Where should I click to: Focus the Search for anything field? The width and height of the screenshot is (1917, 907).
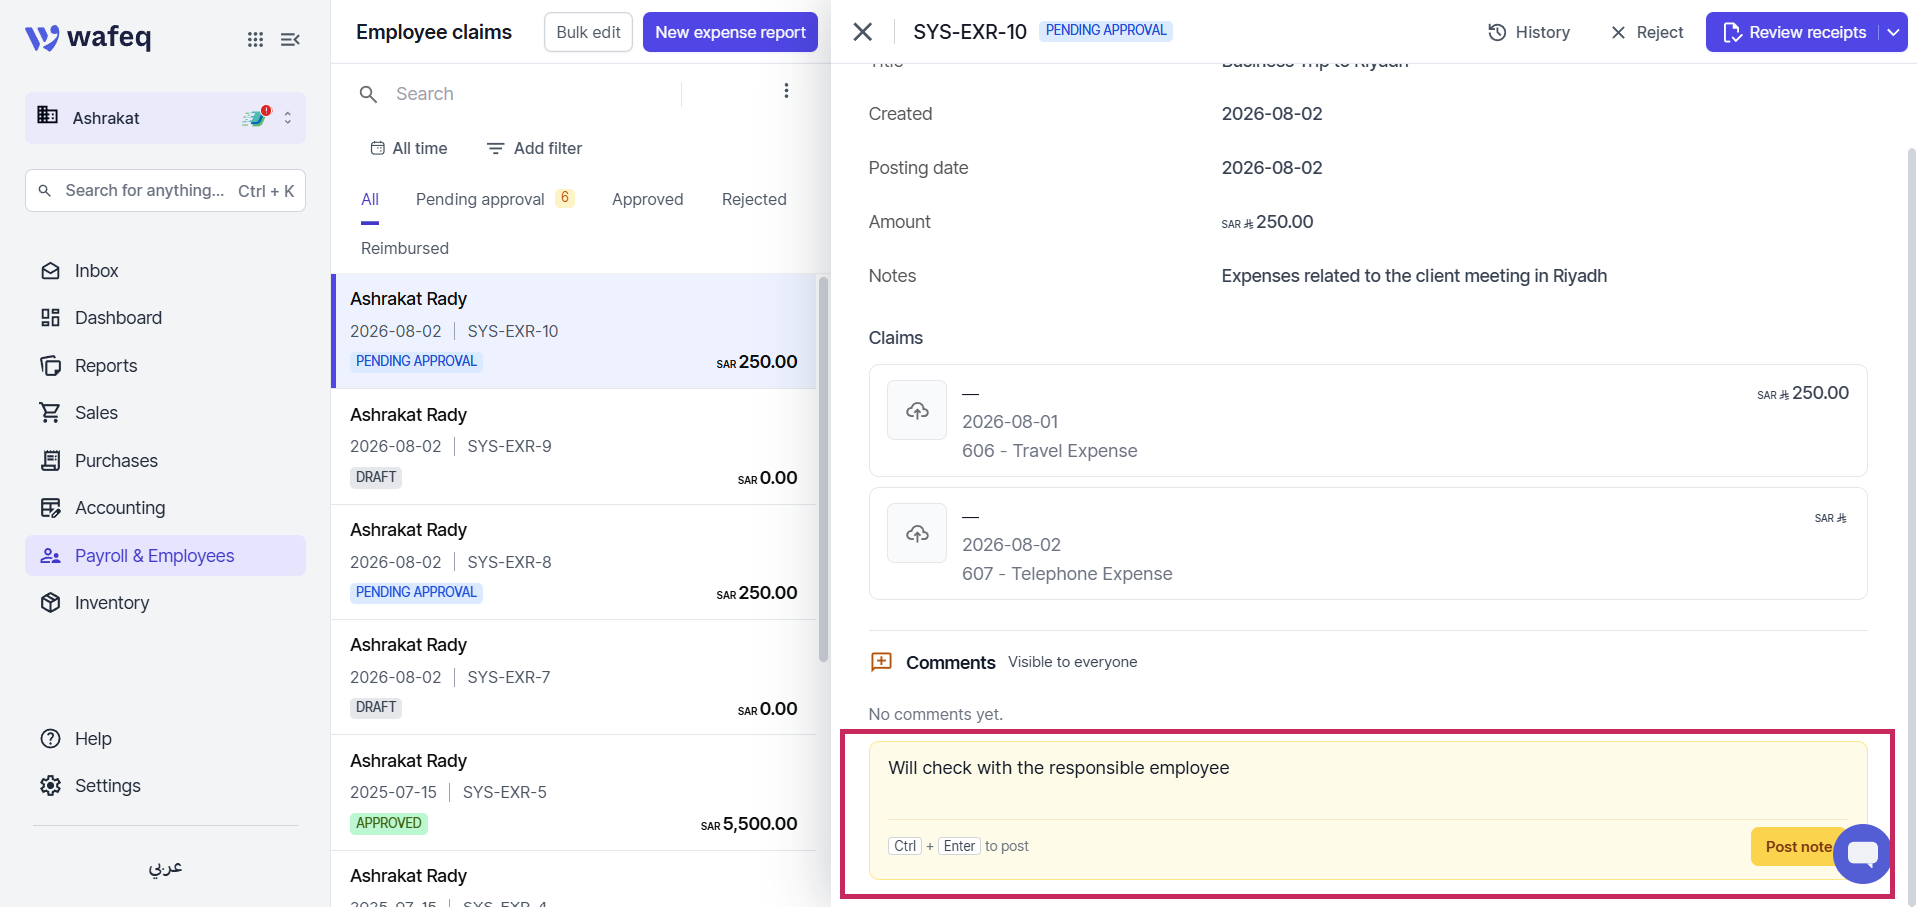click(x=165, y=190)
